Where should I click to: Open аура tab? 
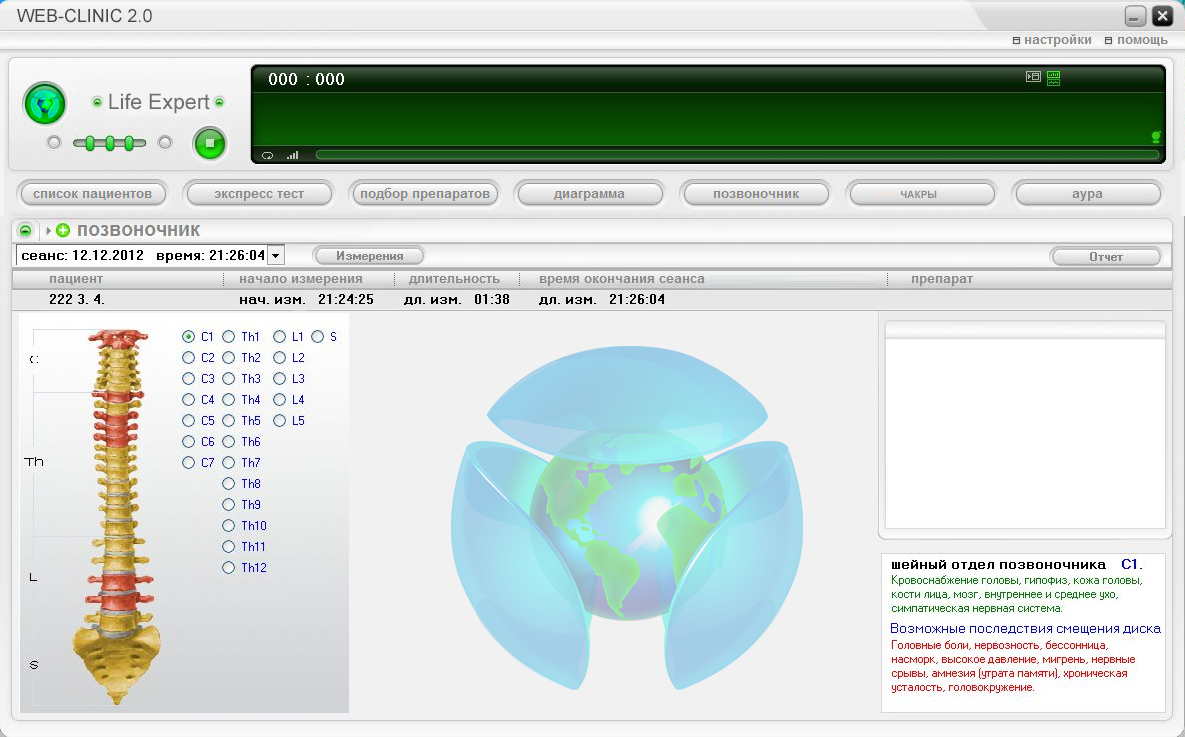coord(1087,194)
